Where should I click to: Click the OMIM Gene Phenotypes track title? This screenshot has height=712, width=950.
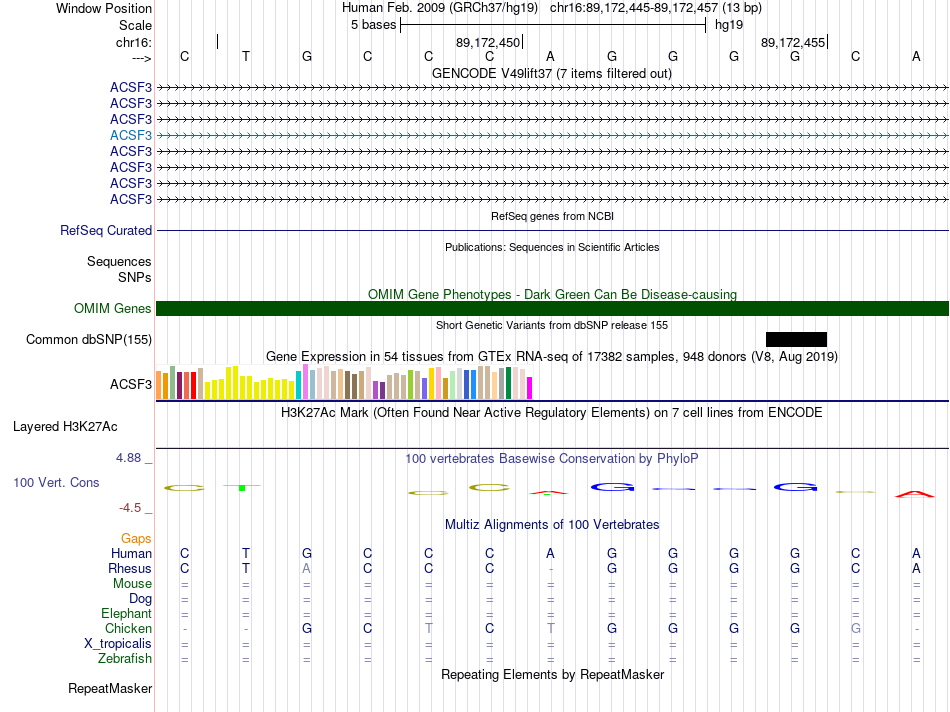pos(552,294)
